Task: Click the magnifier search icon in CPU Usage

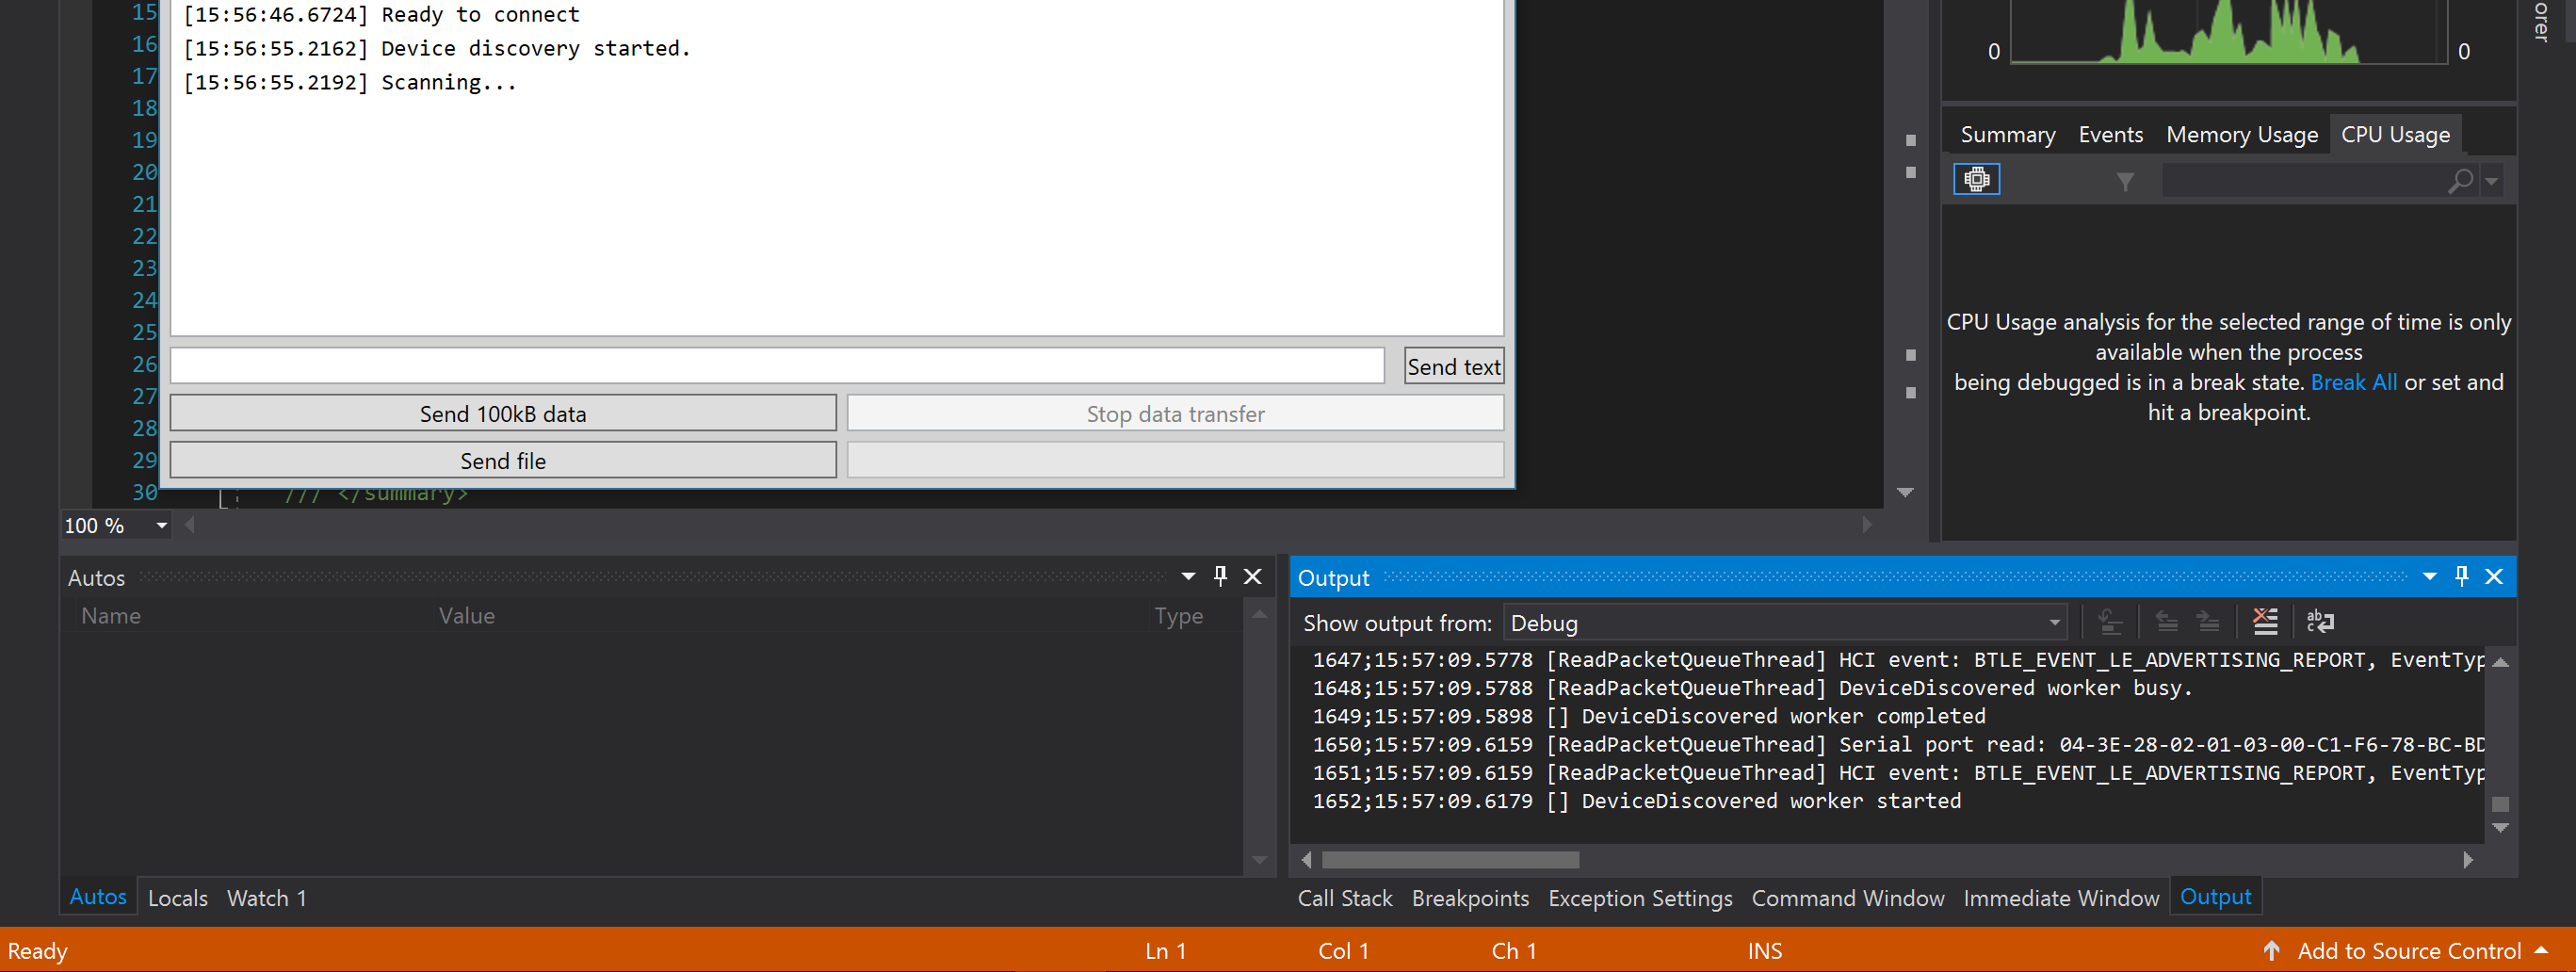Action: pyautogui.click(x=2460, y=181)
